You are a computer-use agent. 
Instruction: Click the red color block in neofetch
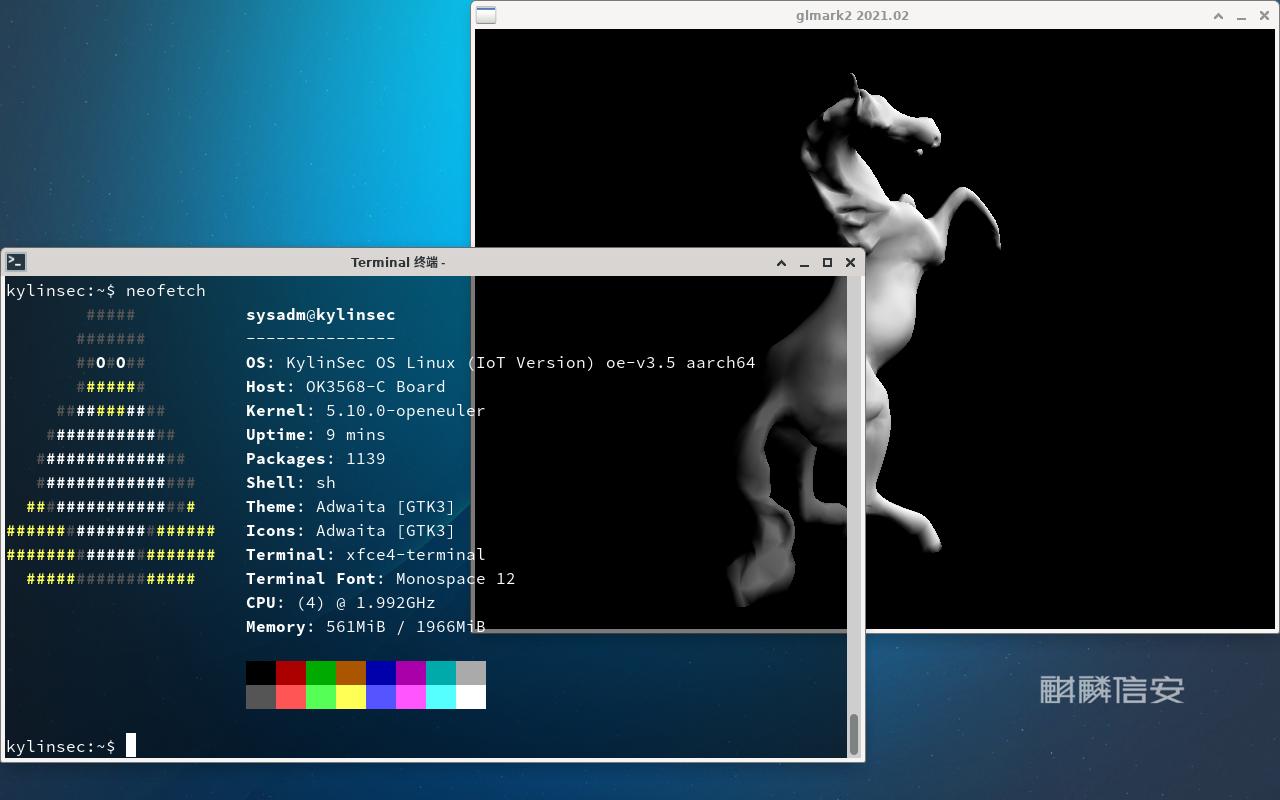291,672
